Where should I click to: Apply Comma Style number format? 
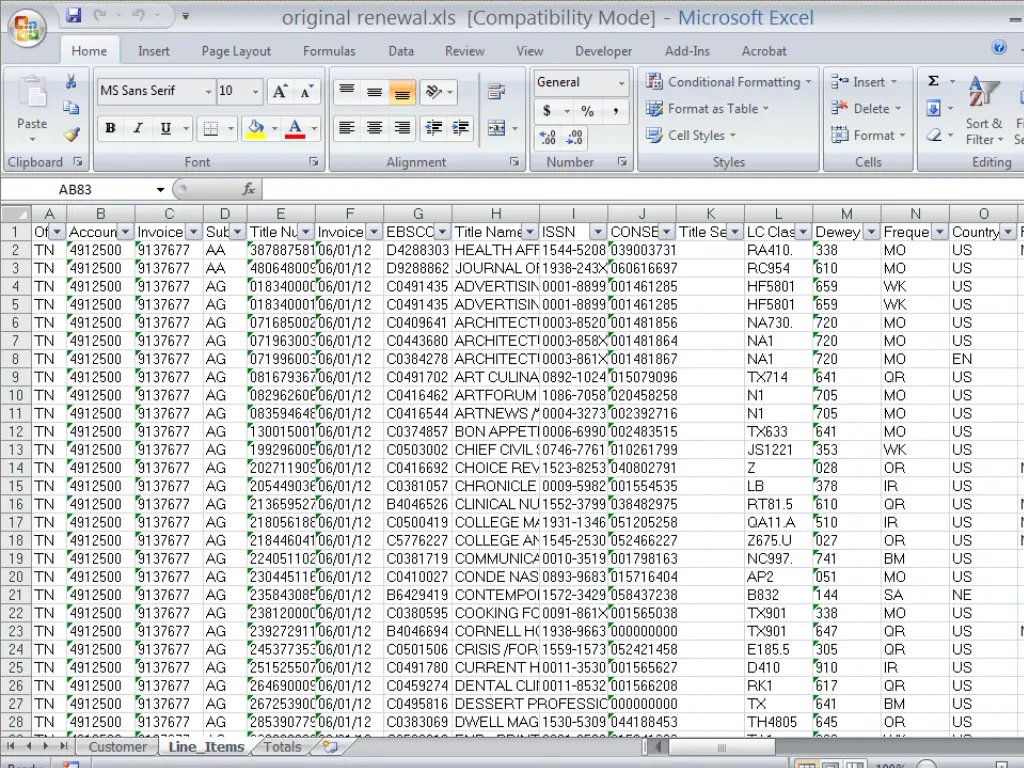click(x=615, y=111)
